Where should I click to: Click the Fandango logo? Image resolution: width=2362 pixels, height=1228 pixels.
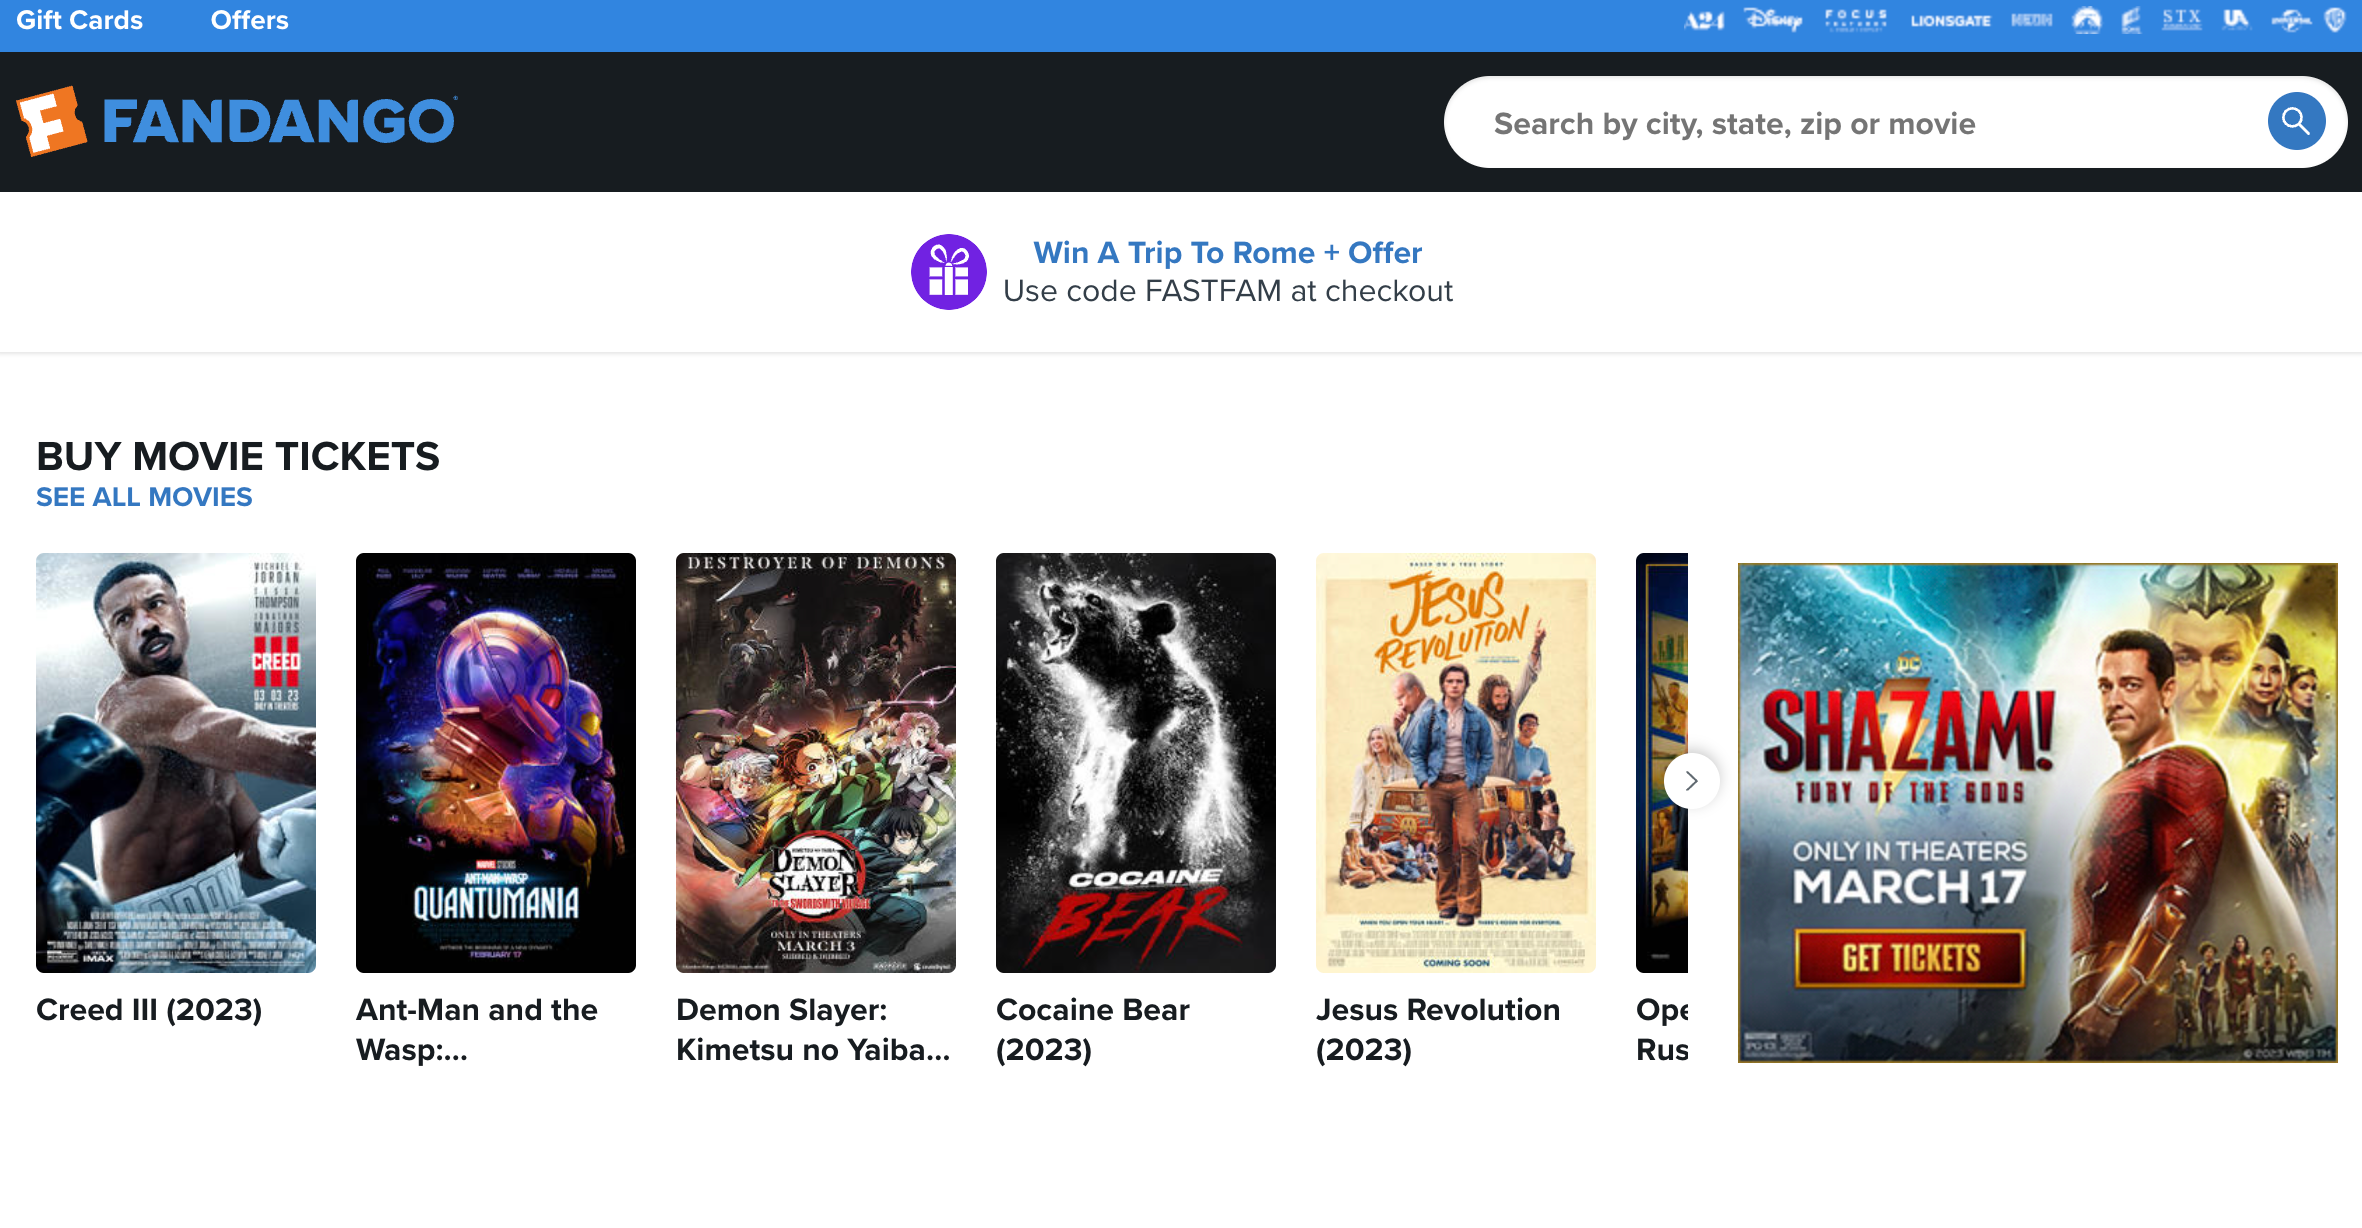pos(237,121)
